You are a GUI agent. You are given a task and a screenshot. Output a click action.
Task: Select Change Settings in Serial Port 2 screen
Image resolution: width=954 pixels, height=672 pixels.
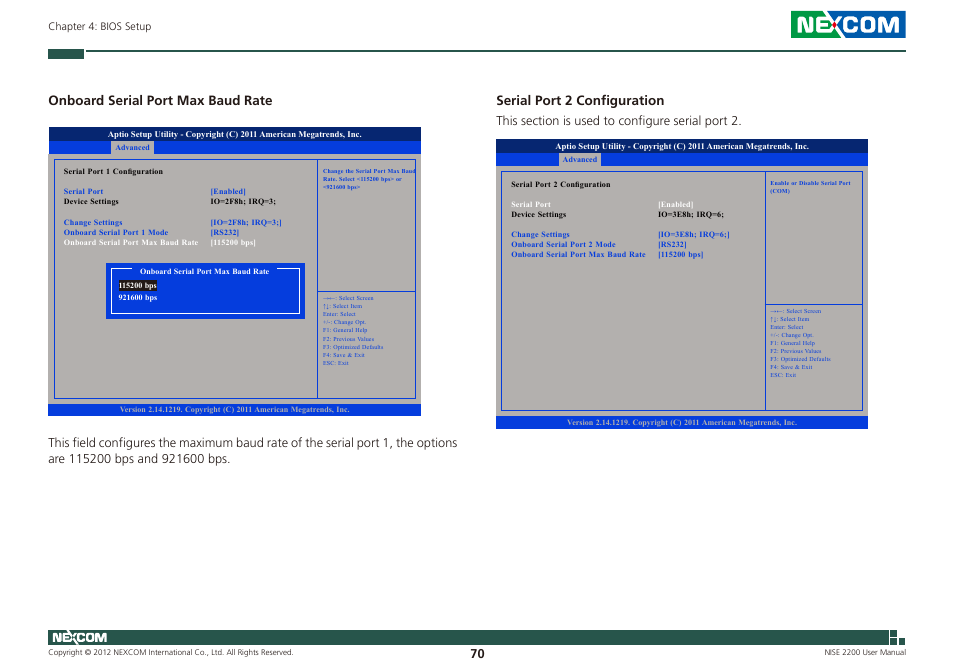540,234
